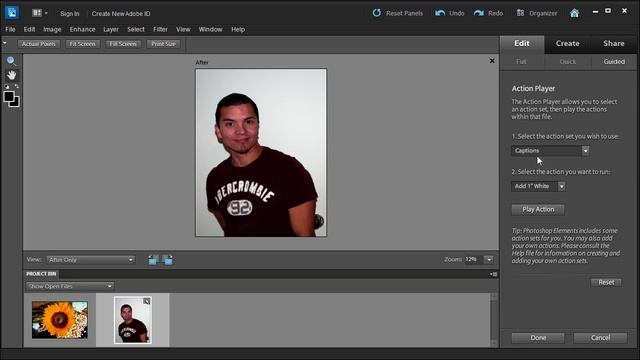The image size is (640, 360).
Task: Open the View menu
Action: click(183, 29)
